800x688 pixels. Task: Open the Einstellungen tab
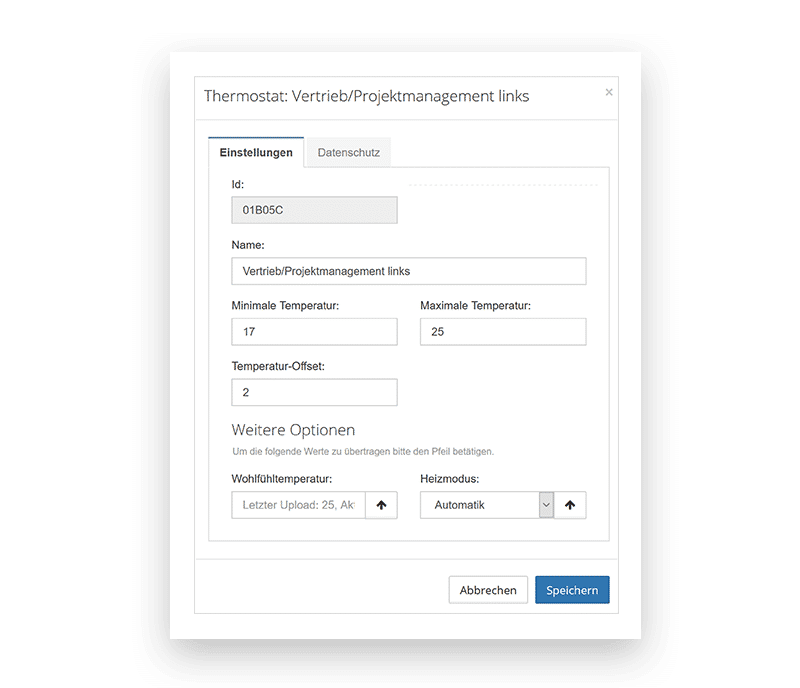pos(256,153)
